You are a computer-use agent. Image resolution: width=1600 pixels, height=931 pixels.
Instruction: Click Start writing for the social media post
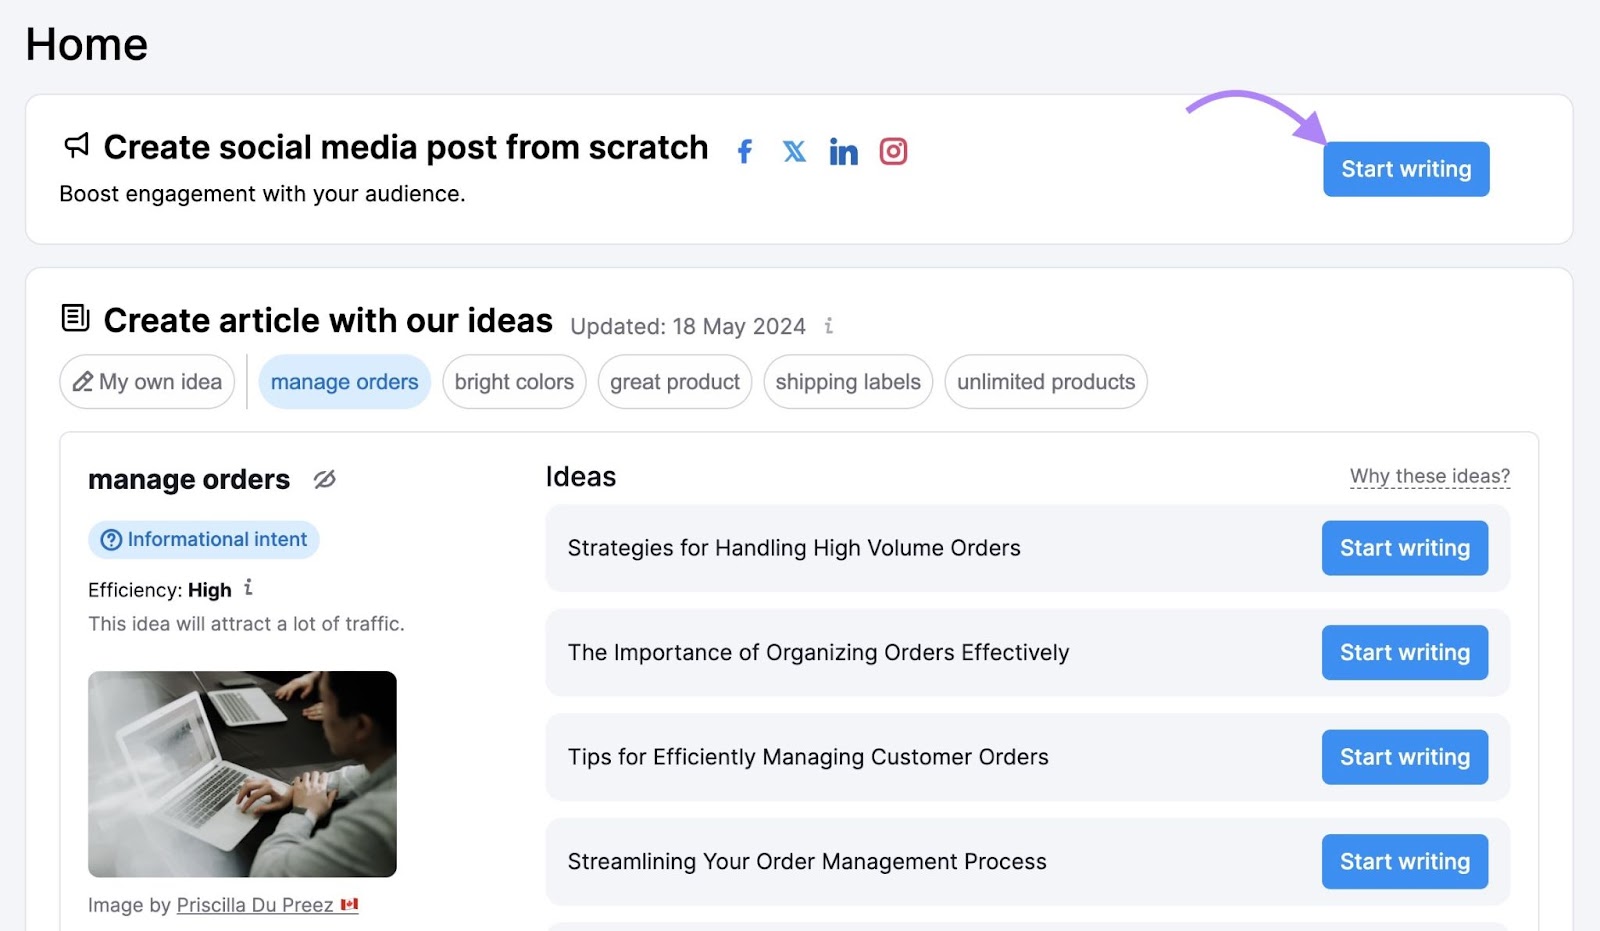point(1405,169)
